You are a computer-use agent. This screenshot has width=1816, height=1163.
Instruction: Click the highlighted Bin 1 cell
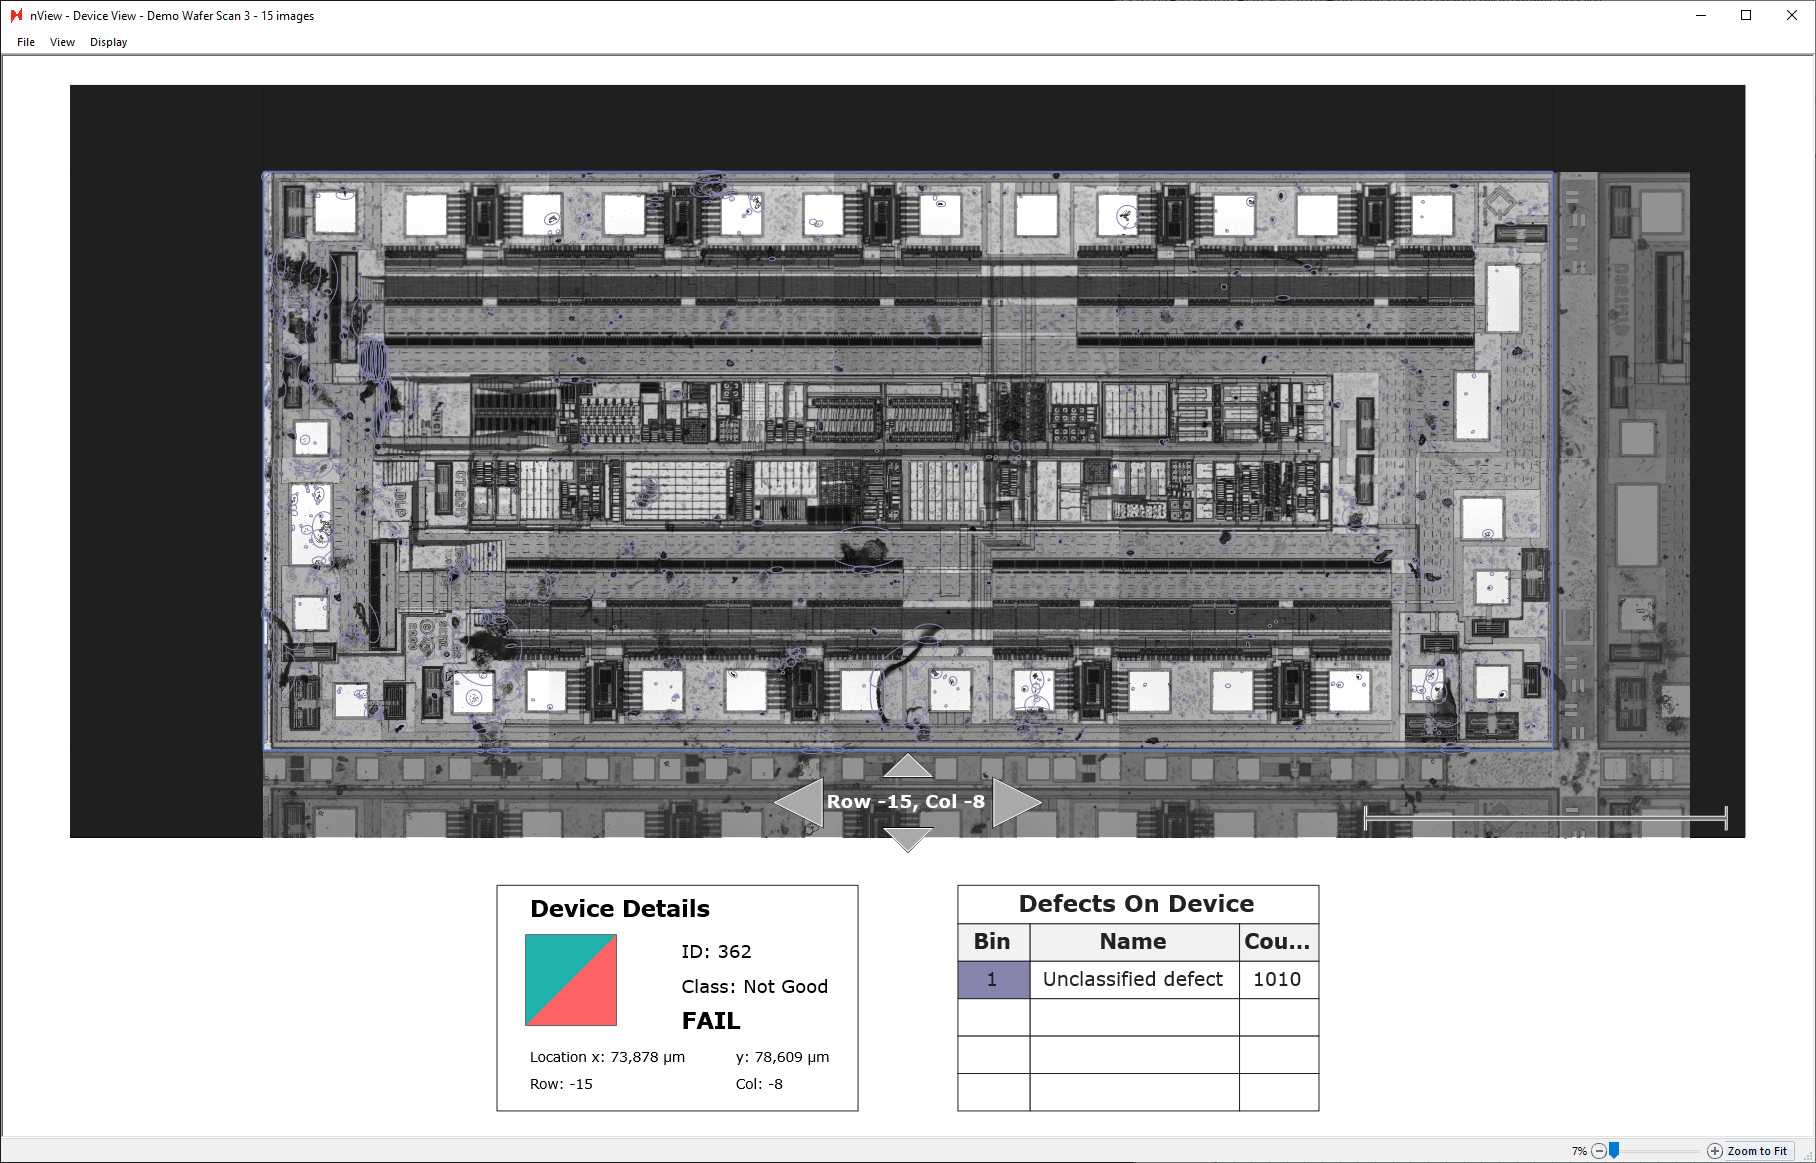tap(992, 979)
